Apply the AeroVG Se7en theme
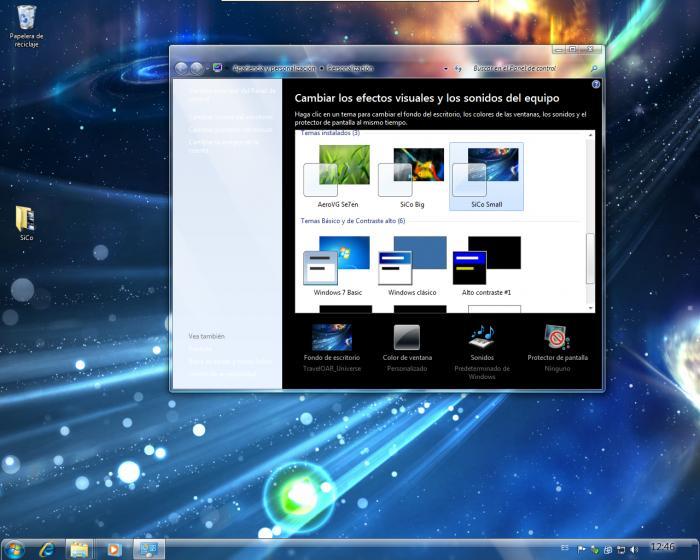 (338, 176)
